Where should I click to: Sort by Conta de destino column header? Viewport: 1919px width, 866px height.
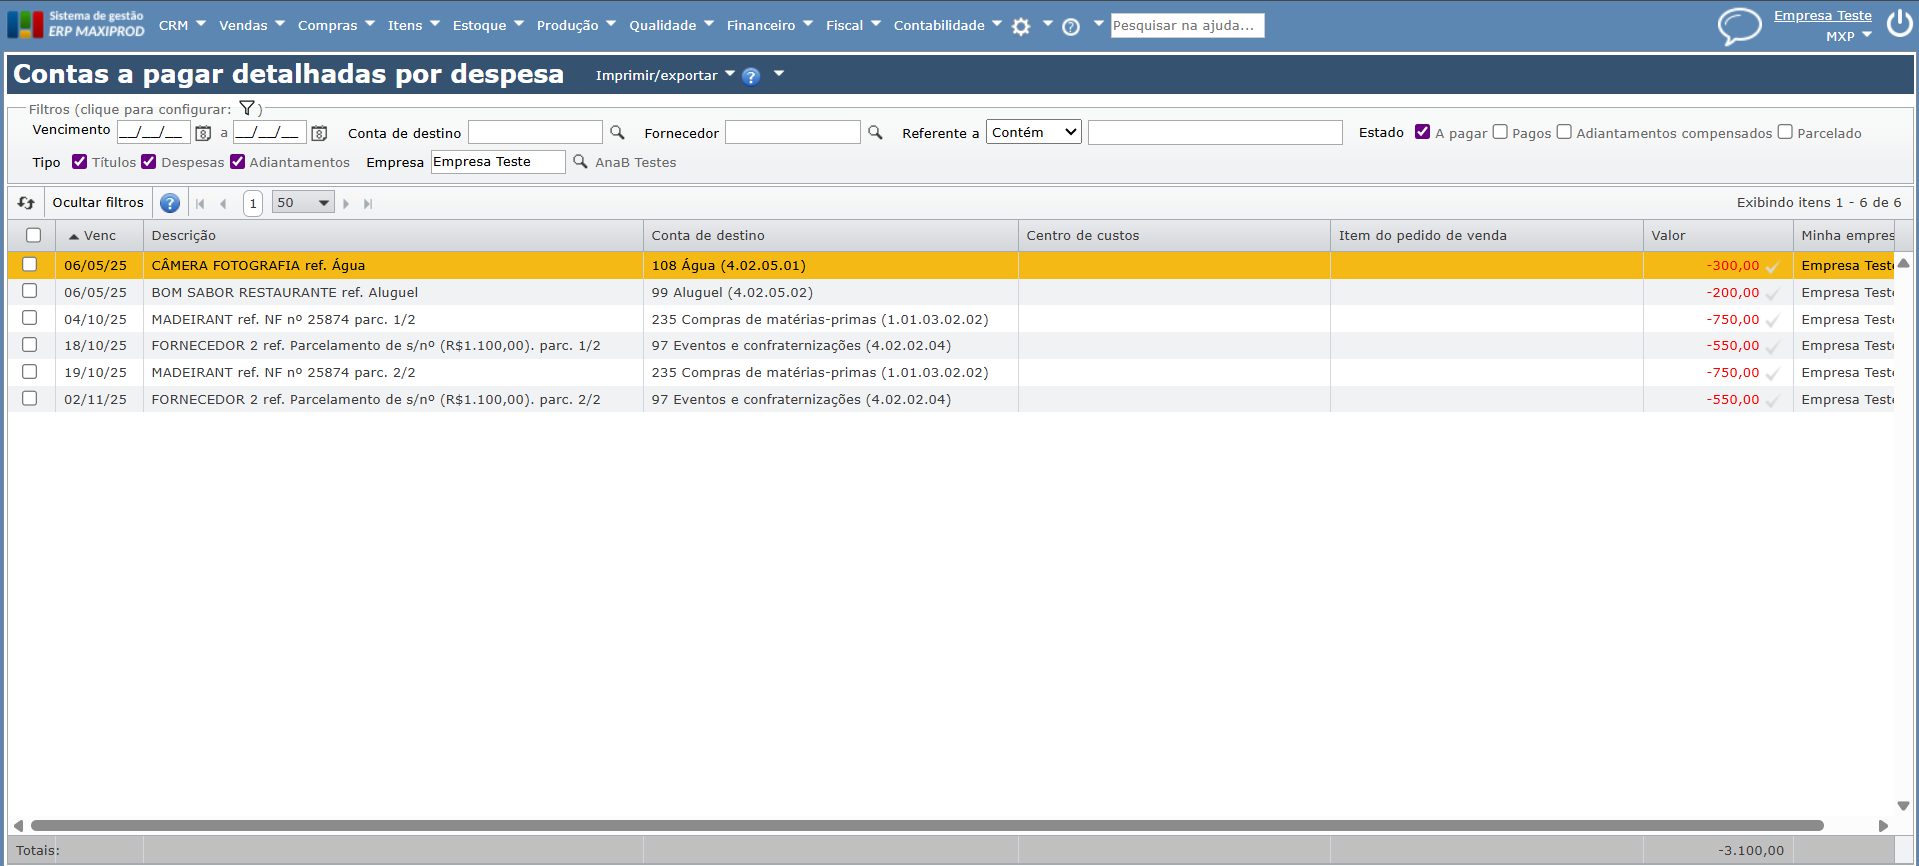830,236
